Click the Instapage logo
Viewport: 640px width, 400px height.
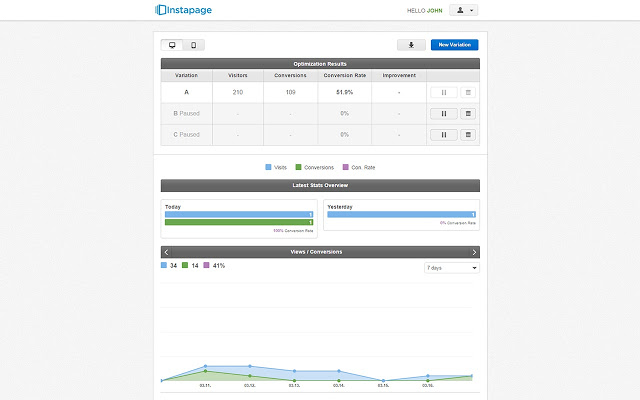tap(183, 10)
